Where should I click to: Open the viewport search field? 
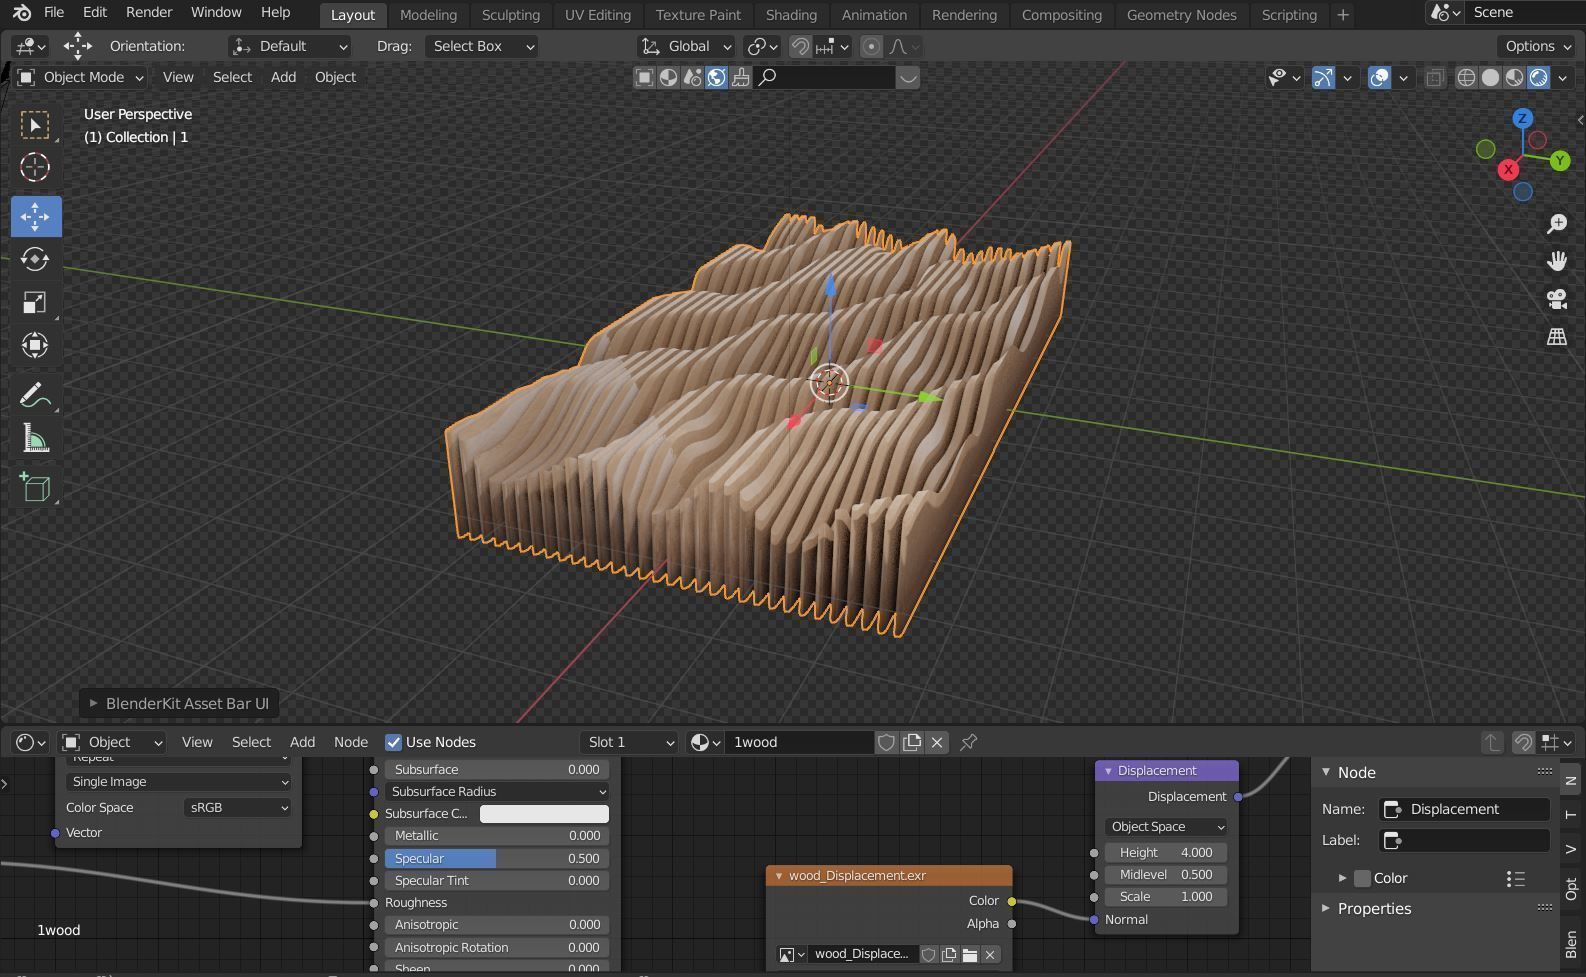[824, 77]
